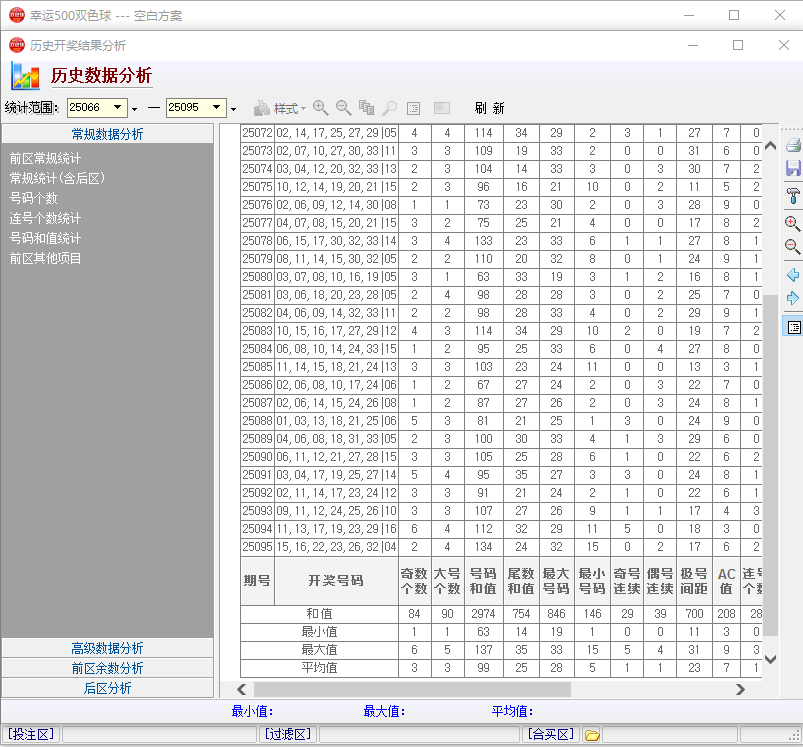803x747 pixels.
Task: Select 连号个数统计 in left list
Action: (x=46, y=218)
